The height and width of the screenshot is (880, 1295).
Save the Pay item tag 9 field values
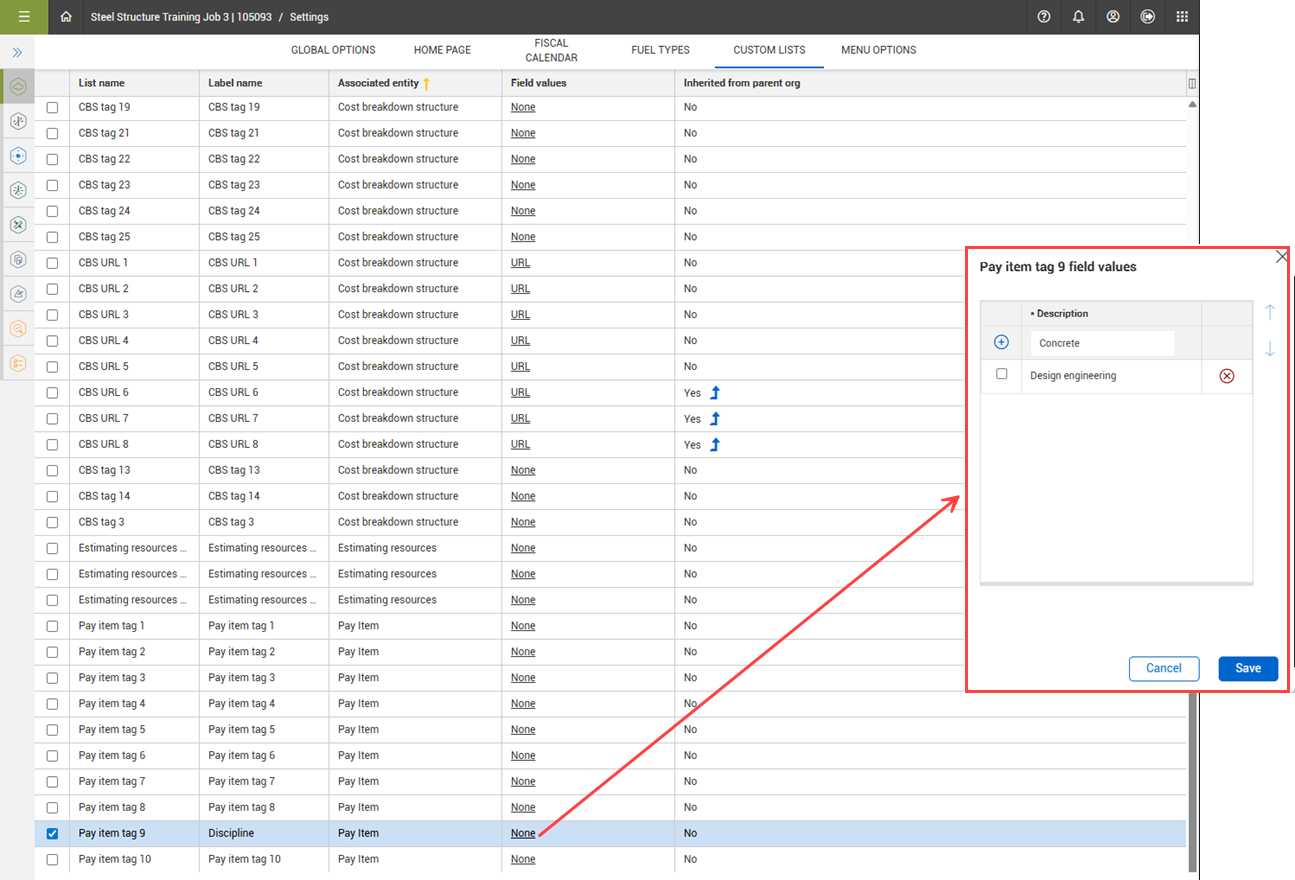point(1248,668)
